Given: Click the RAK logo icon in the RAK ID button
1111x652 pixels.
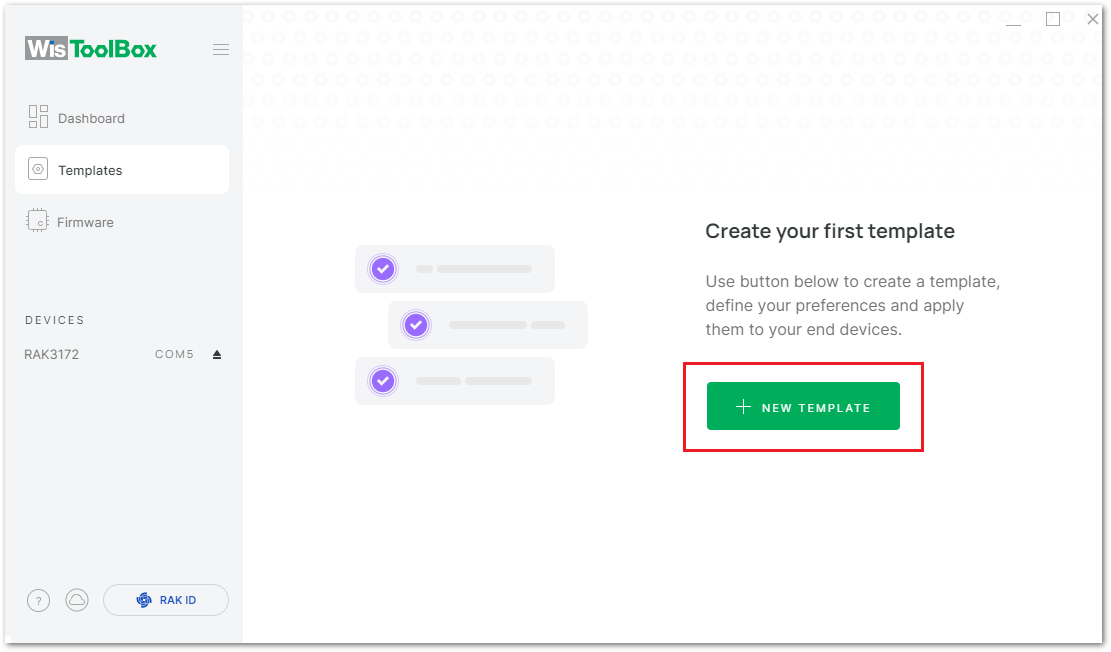Looking at the screenshot, I should point(145,600).
